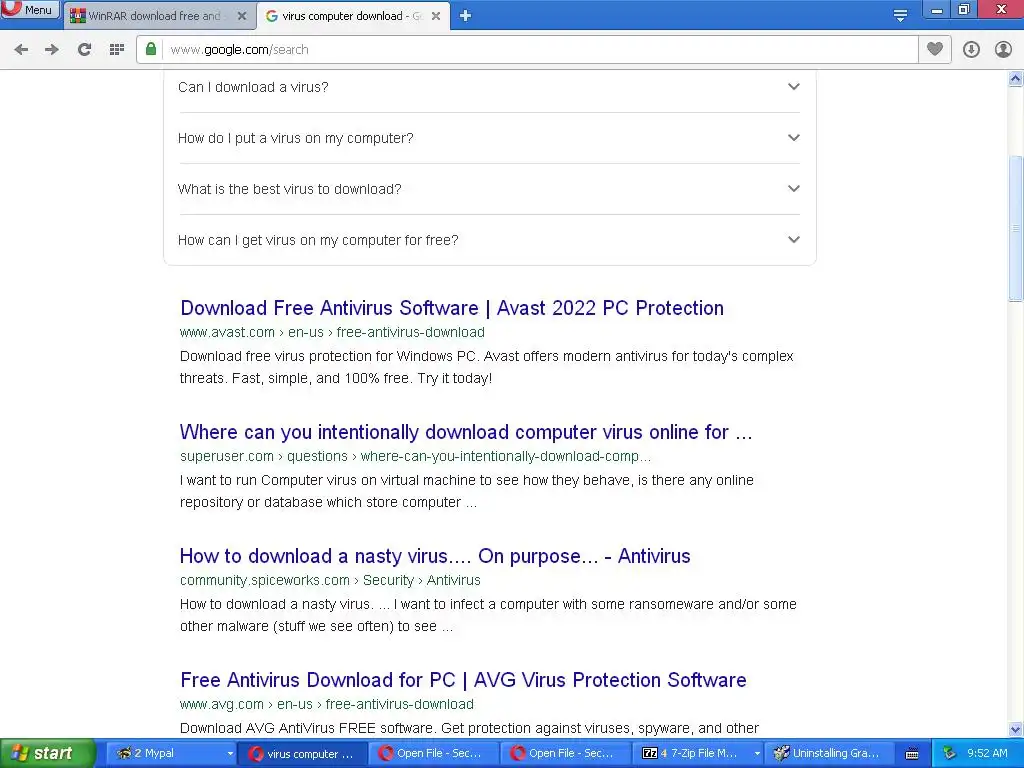The height and width of the screenshot is (768, 1024).
Task: Click the scrollbar up arrow
Action: 1016,79
